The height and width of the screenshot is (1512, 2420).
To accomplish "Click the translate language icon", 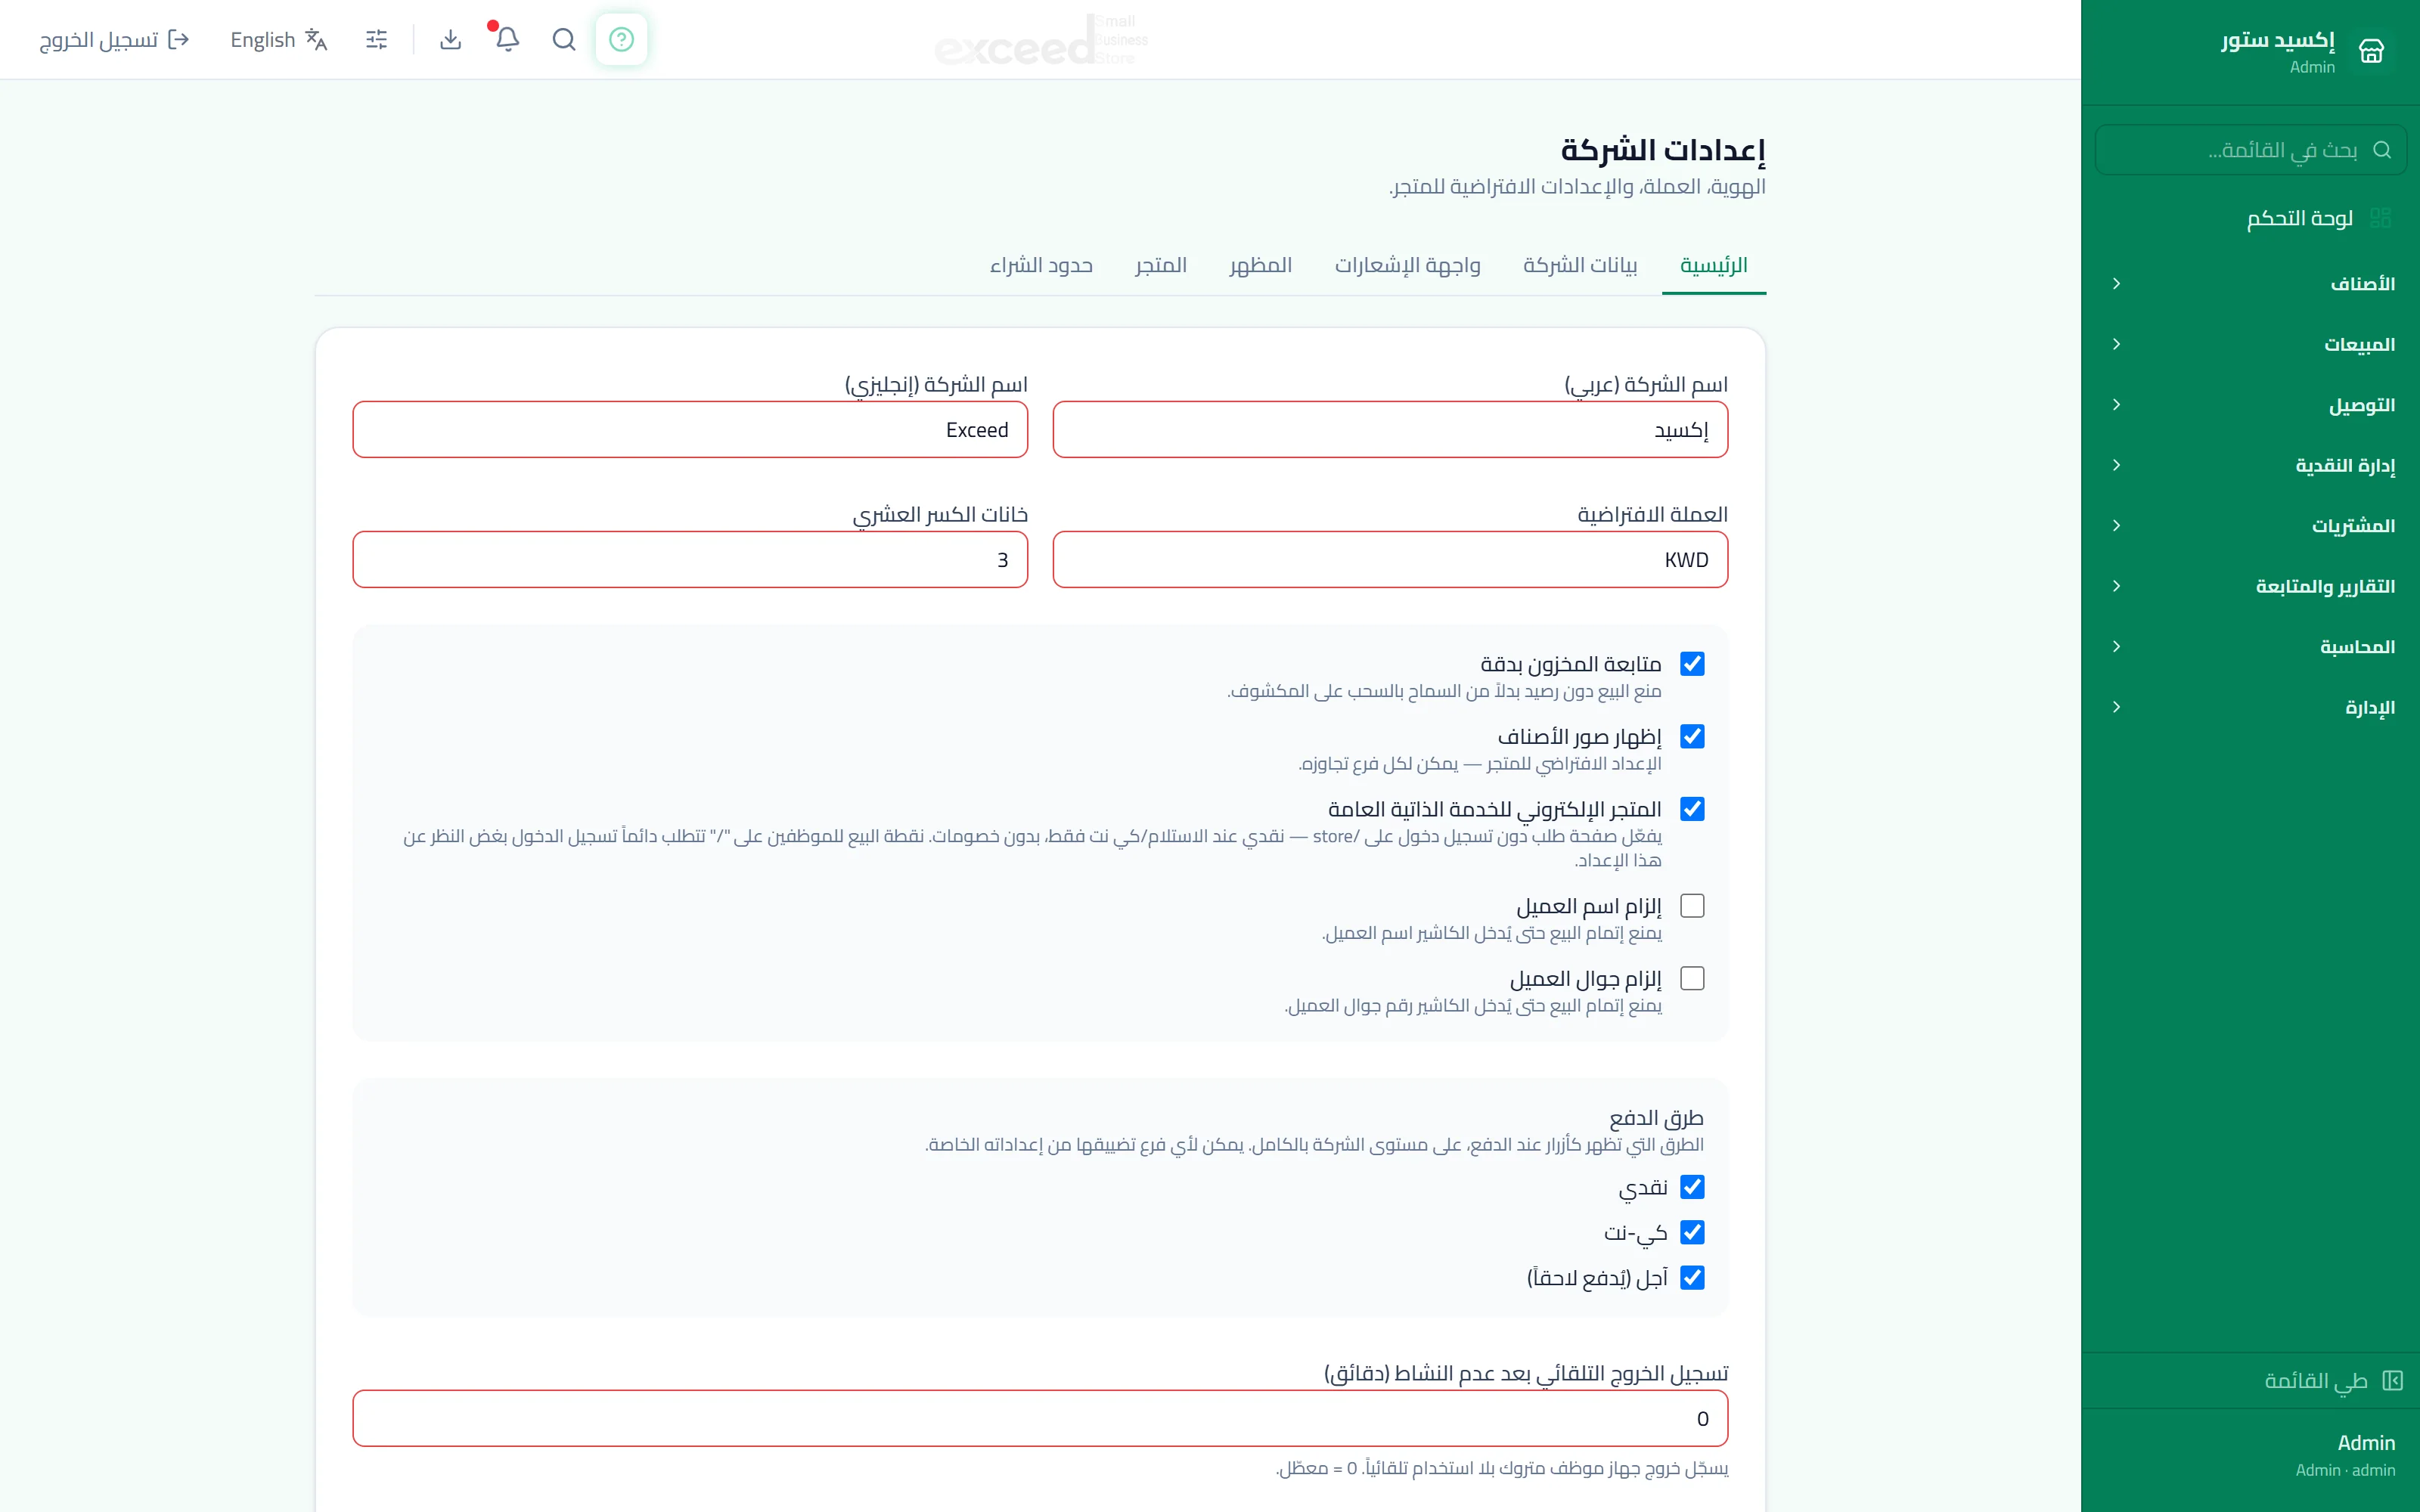I will click(x=316, y=39).
